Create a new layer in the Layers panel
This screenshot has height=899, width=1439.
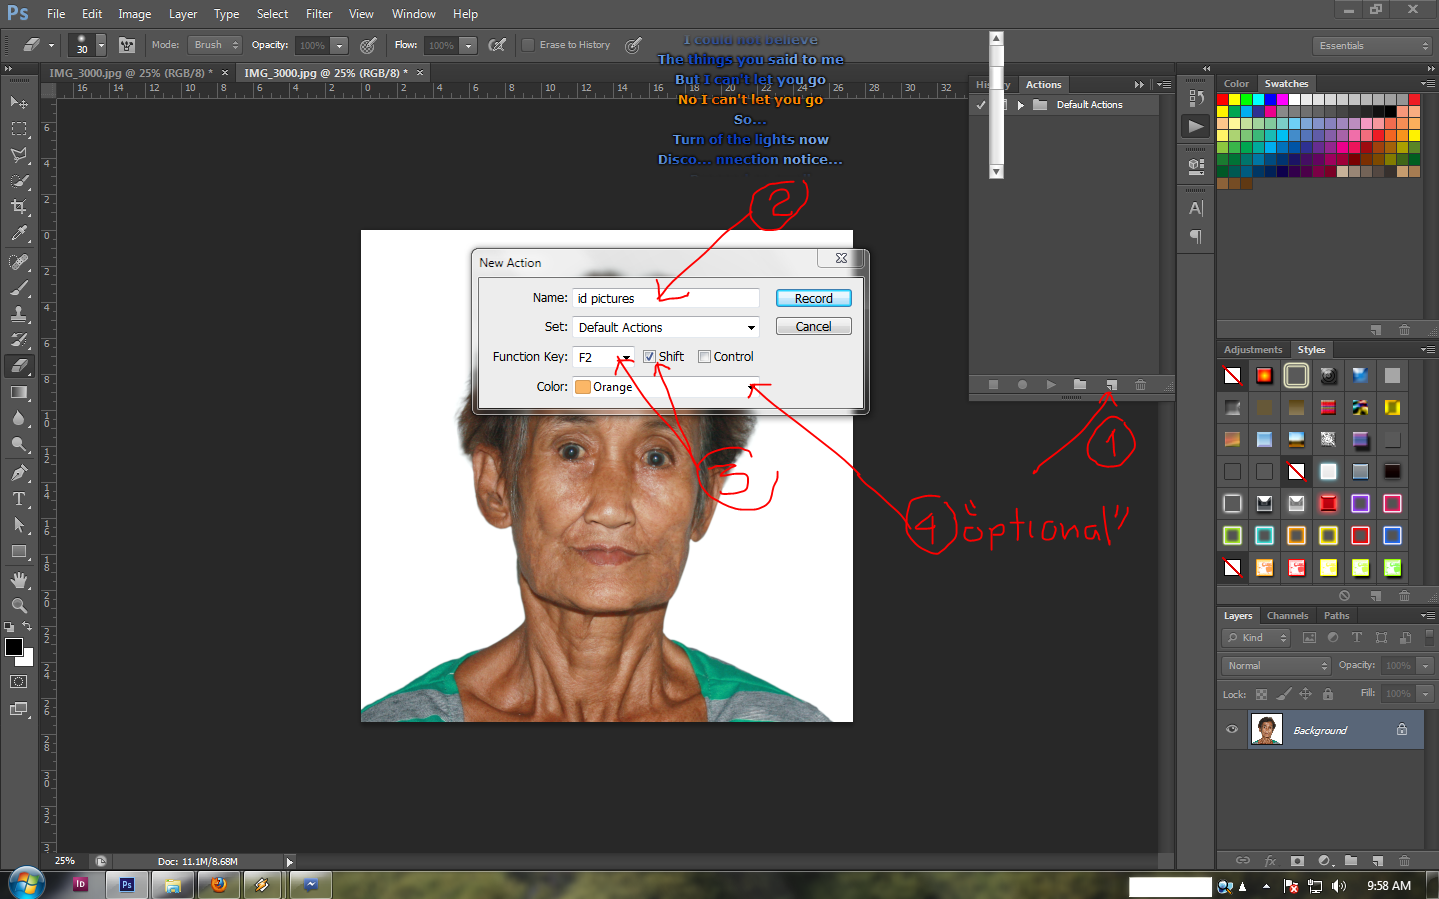click(1378, 860)
